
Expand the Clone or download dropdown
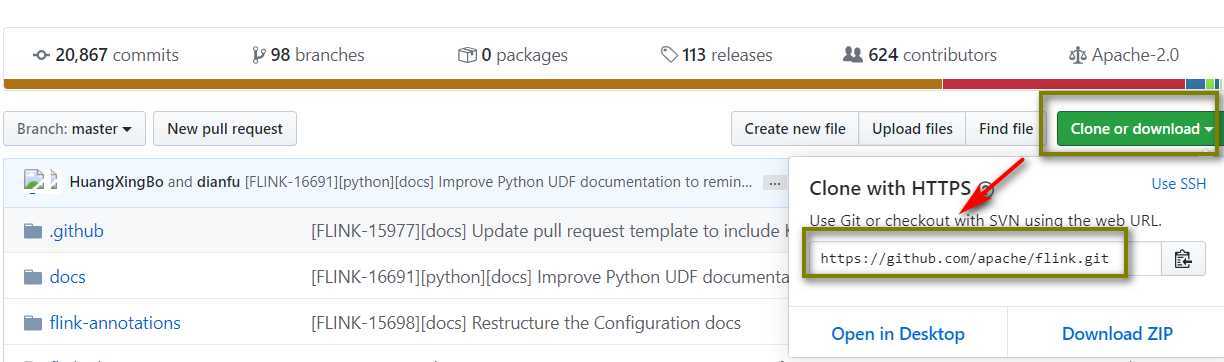(x=1141, y=129)
